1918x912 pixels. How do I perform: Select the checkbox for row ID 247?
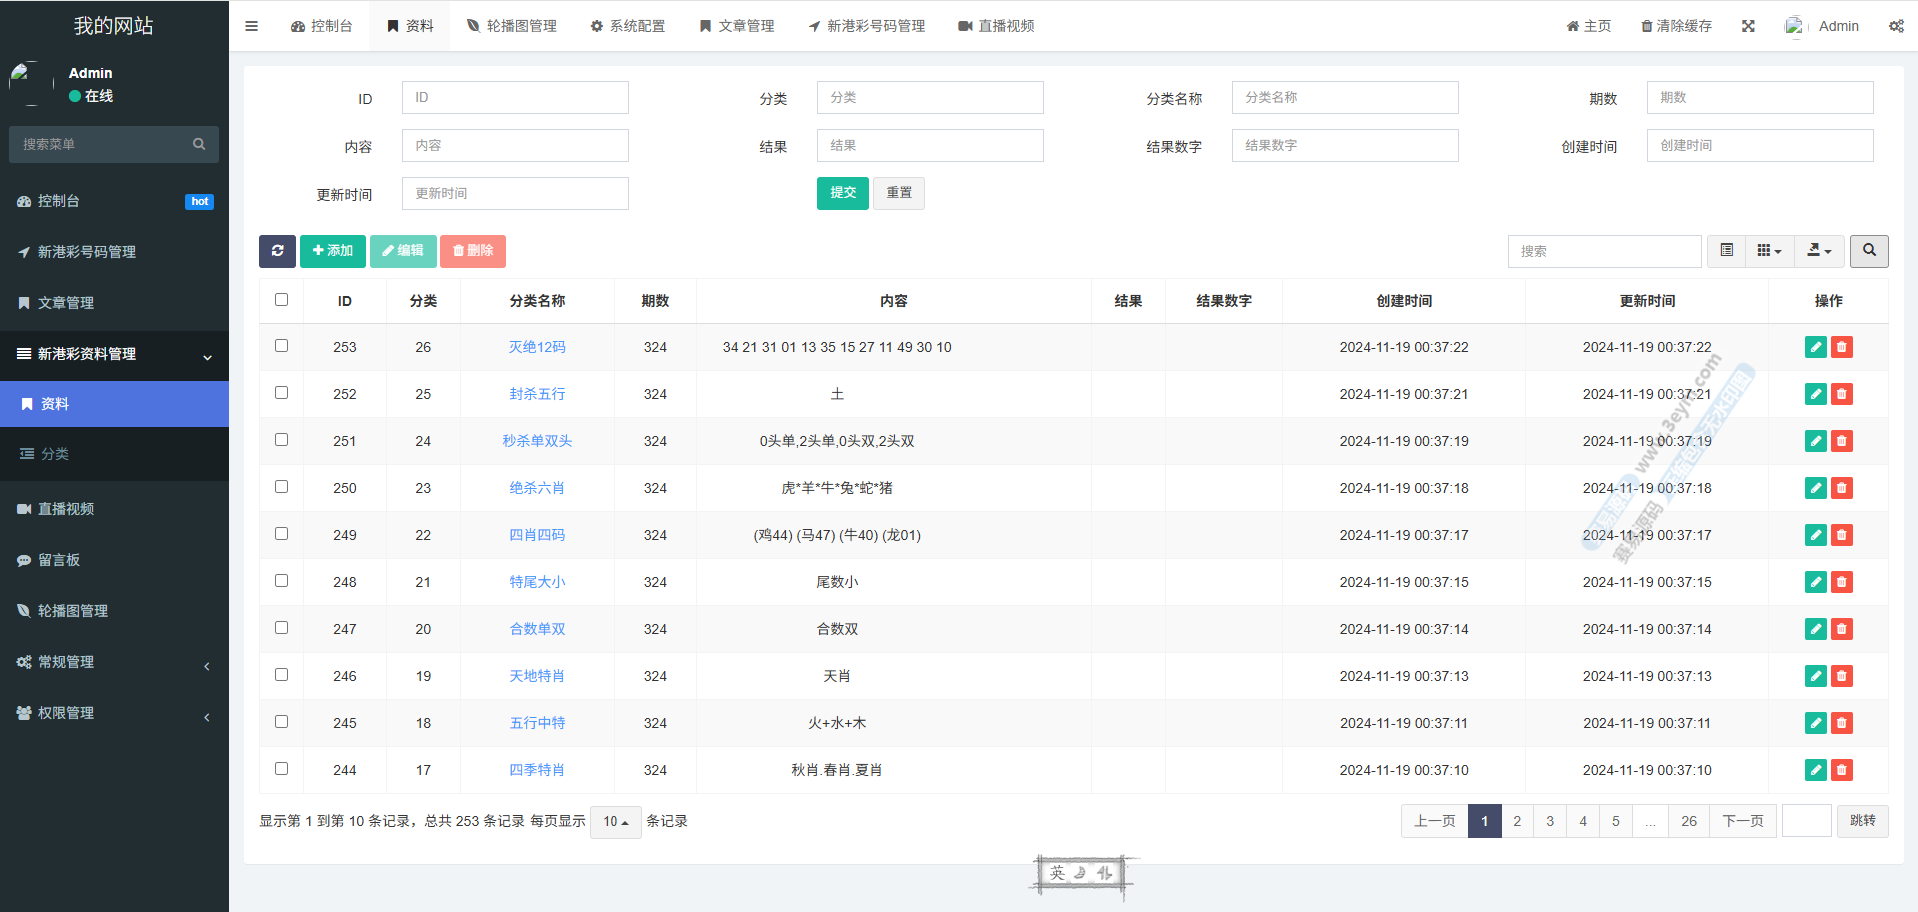[281, 628]
